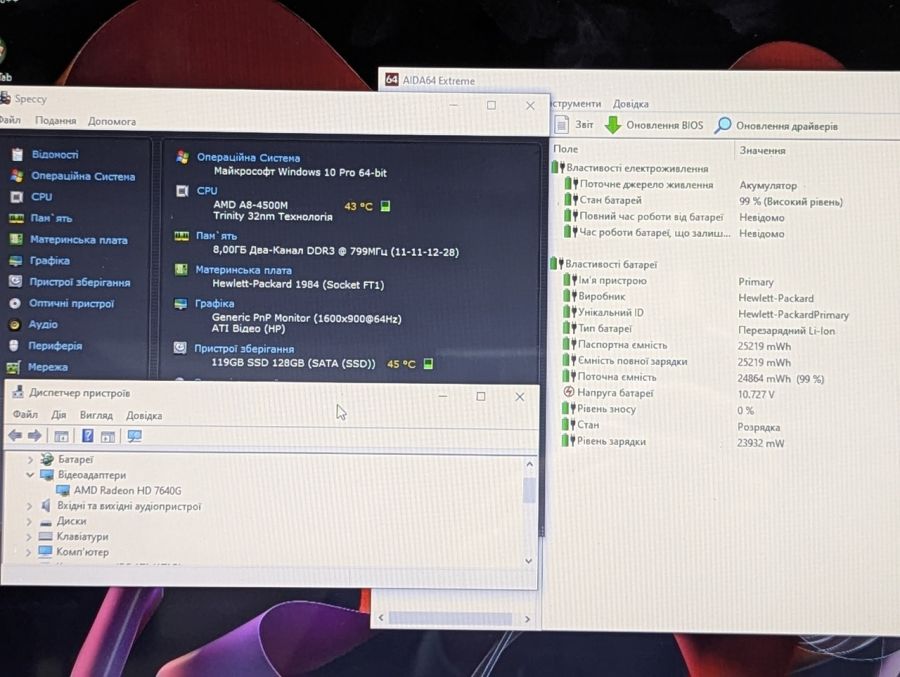
Task: Click Back arrow in Device Manager toolbar
Action: tap(15, 436)
